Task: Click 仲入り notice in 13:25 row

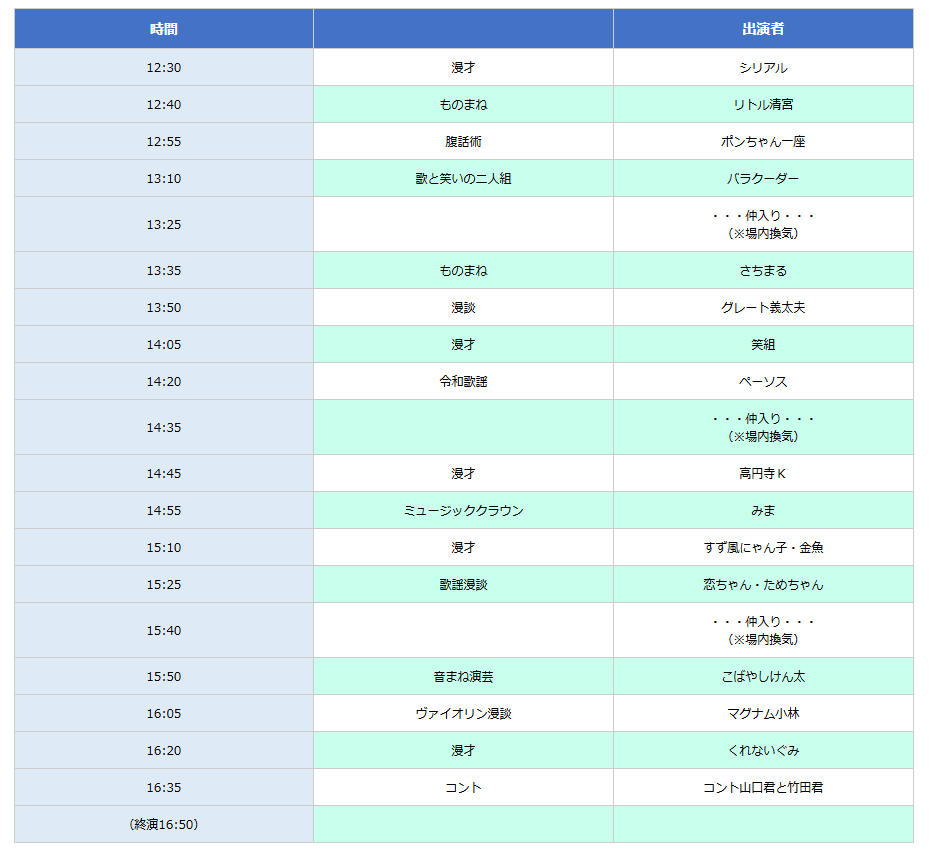Action: pyautogui.click(x=763, y=224)
